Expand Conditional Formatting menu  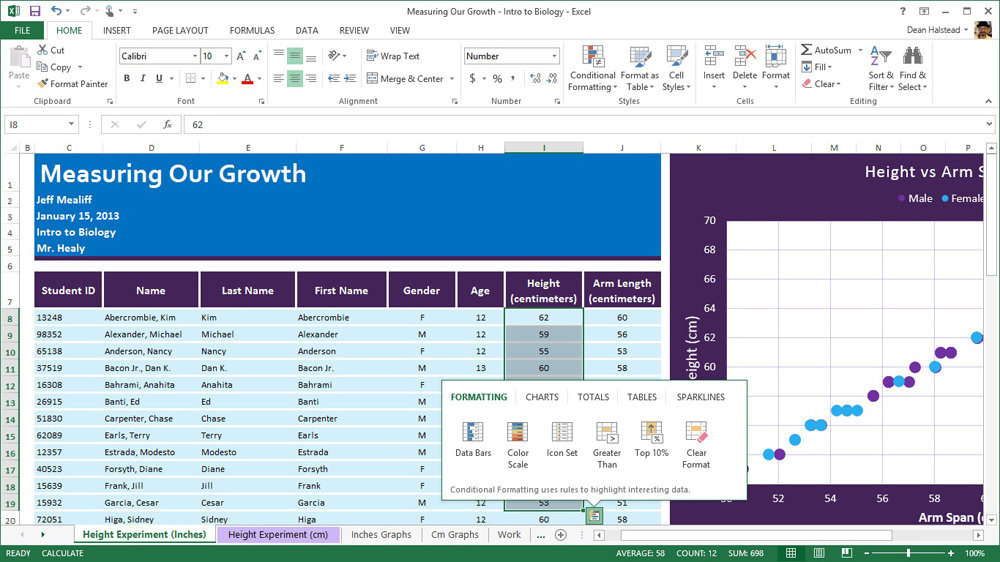[x=592, y=69]
